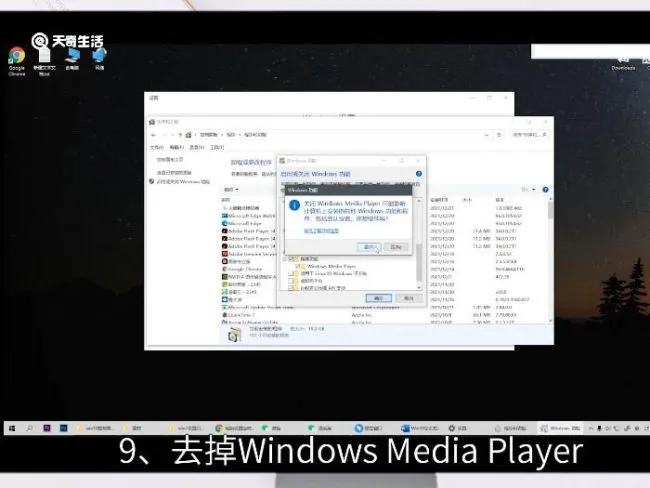
Task: Click the Adobe Genuine Service program icon
Action: click(224, 254)
